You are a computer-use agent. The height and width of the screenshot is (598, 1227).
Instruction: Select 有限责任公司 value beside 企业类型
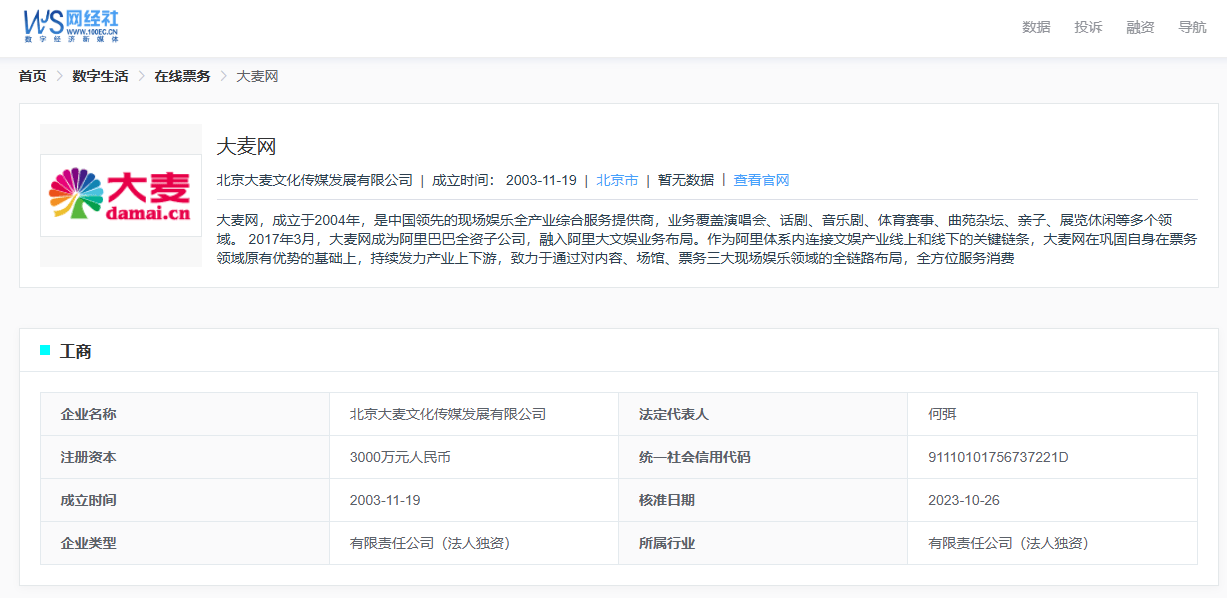[x=474, y=543]
